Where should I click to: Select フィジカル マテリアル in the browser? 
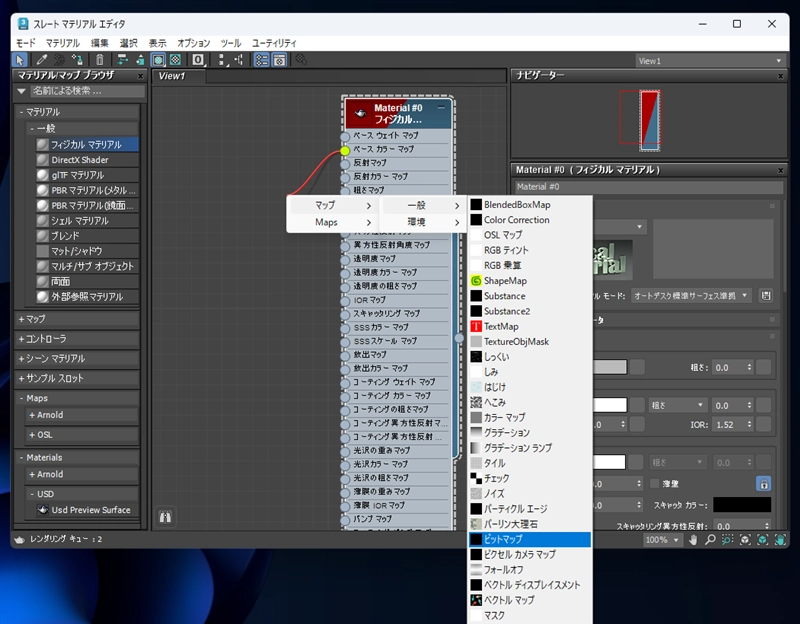pyautogui.click(x=85, y=145)
